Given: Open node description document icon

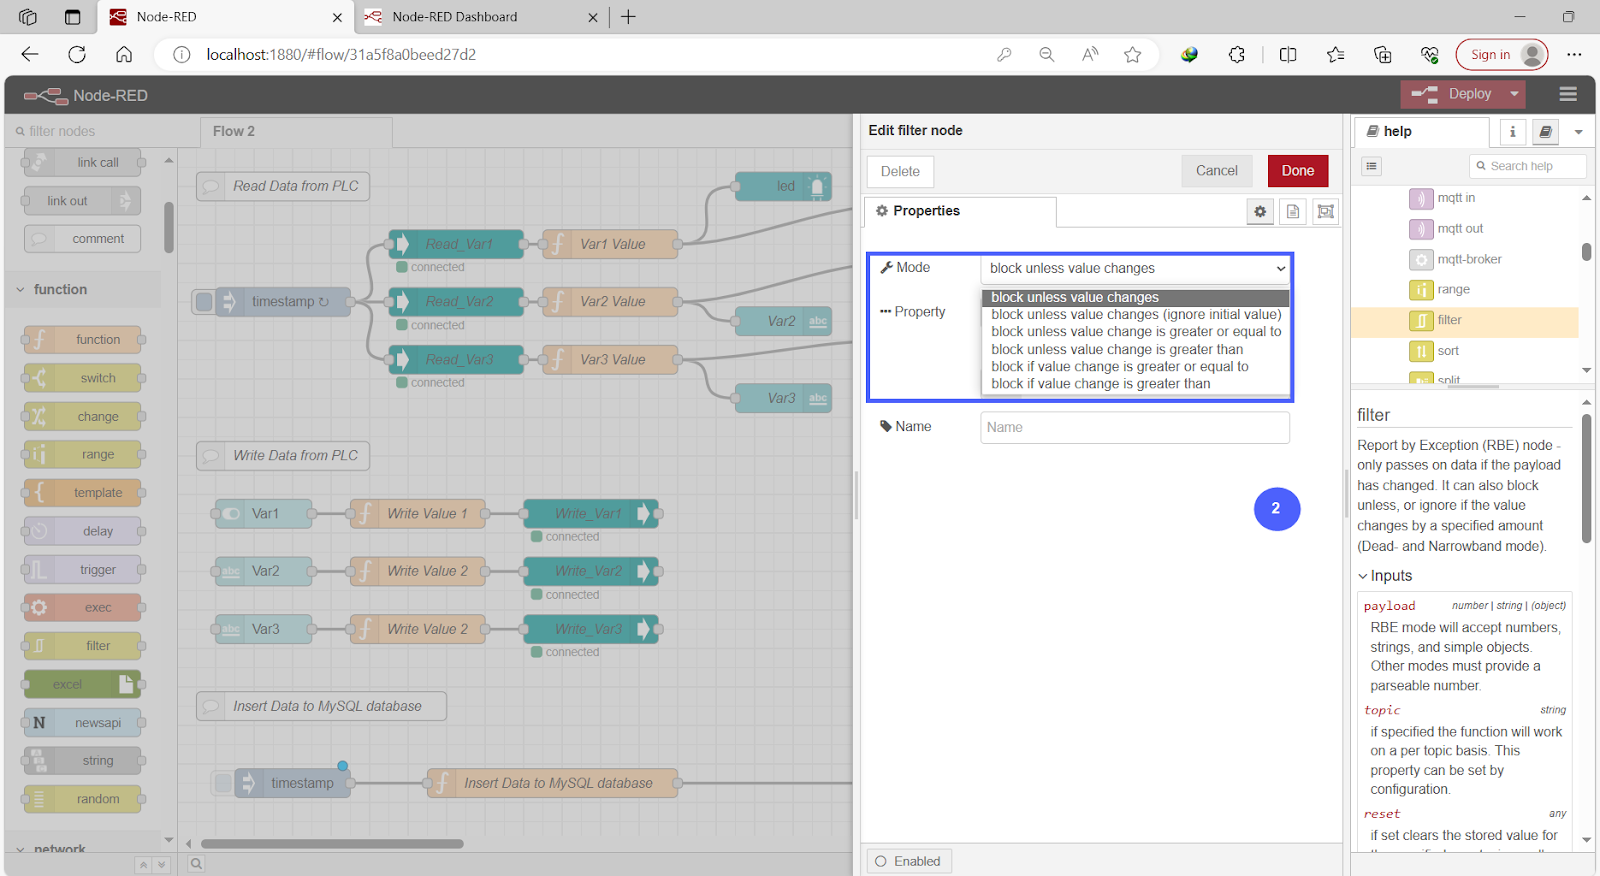Looking at the screenshot, I should coord(1293,211).
